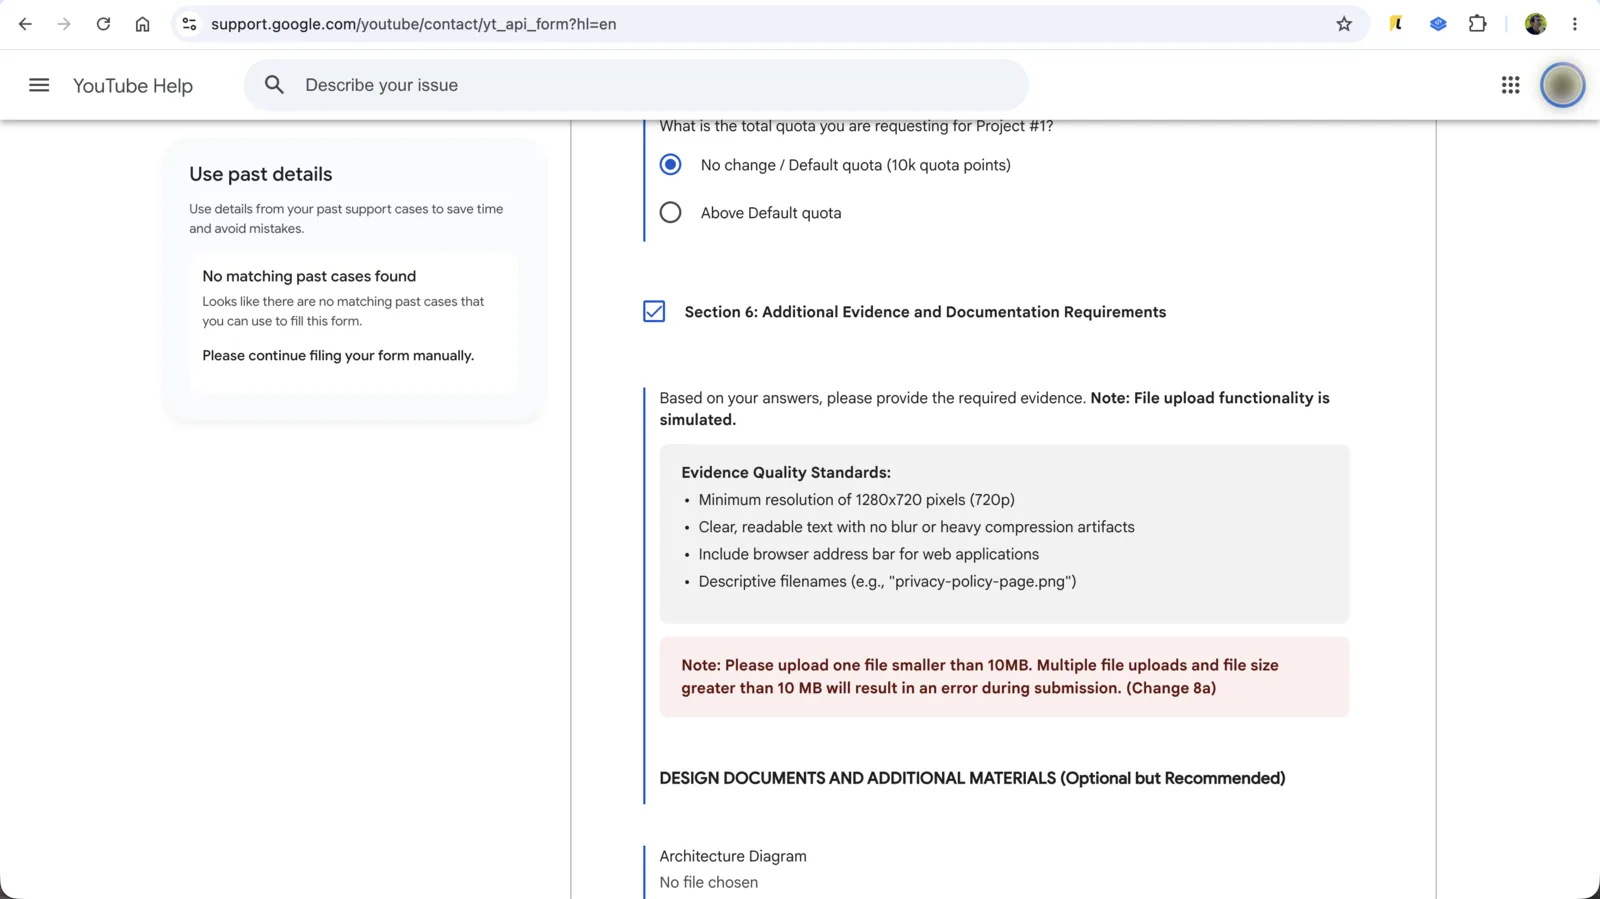The height and width of the screenshot is (899, 1600).
Task: Choose a file for Architecture Diagram
Action: click(709, 882)
